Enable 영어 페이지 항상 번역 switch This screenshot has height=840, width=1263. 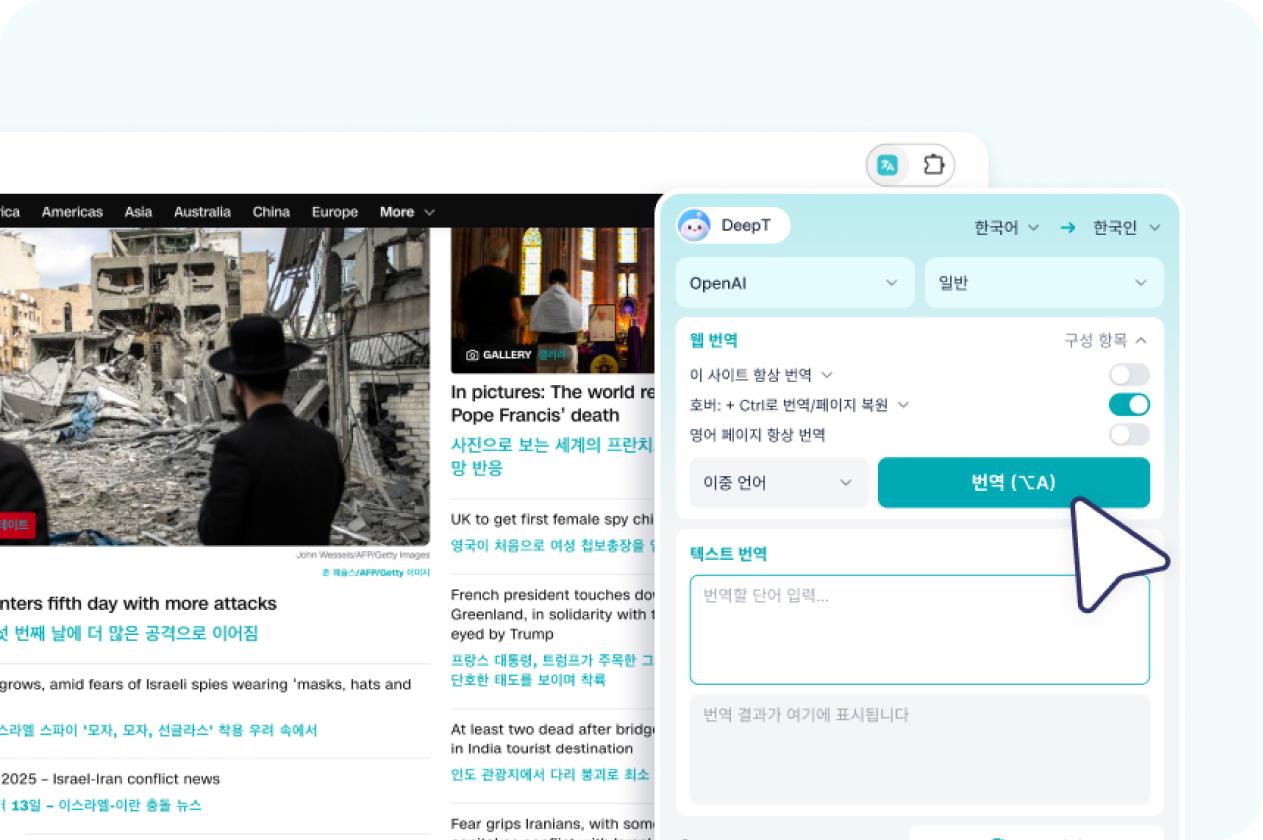pyautogui.click(x=1129, y=435)
